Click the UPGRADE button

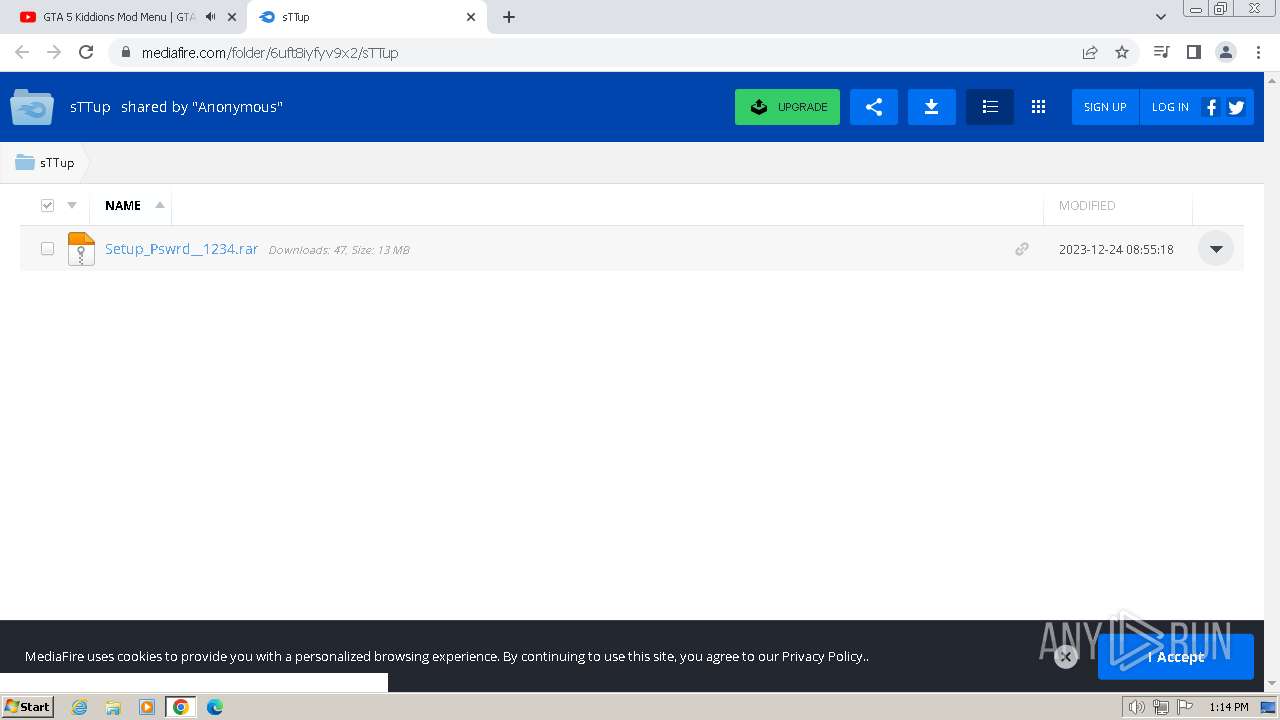(x=787, y=107)
